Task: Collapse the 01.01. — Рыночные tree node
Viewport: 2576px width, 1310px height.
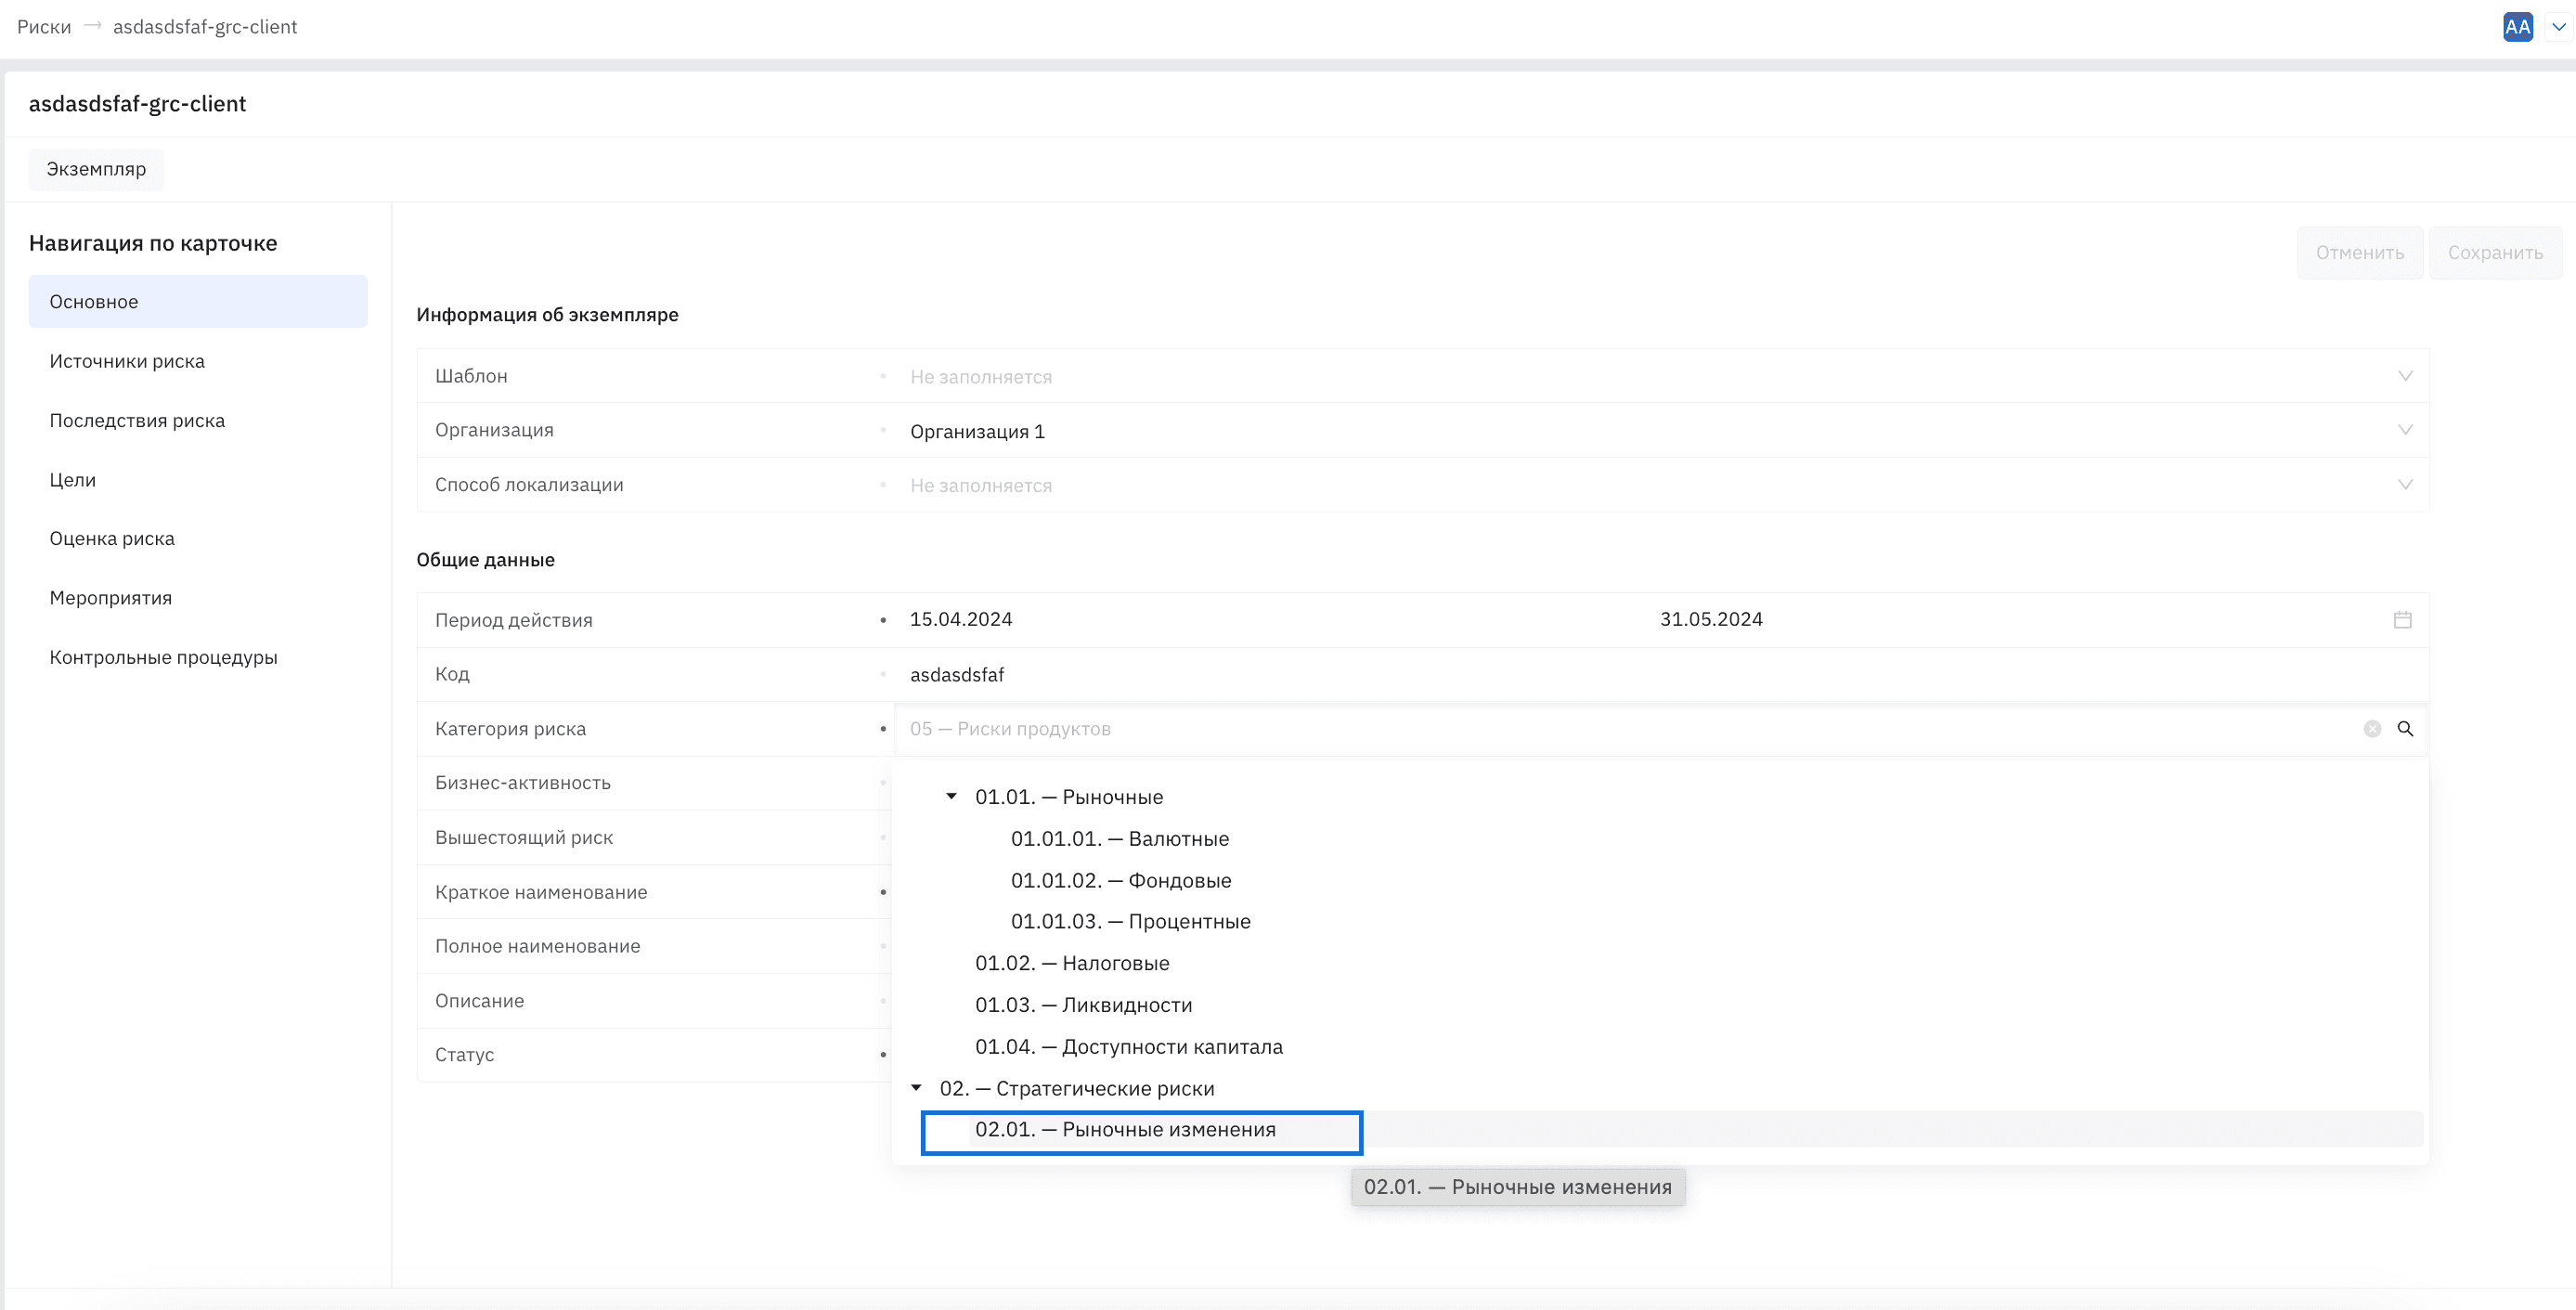Action: pyautogui.click(x=951, y=797)
